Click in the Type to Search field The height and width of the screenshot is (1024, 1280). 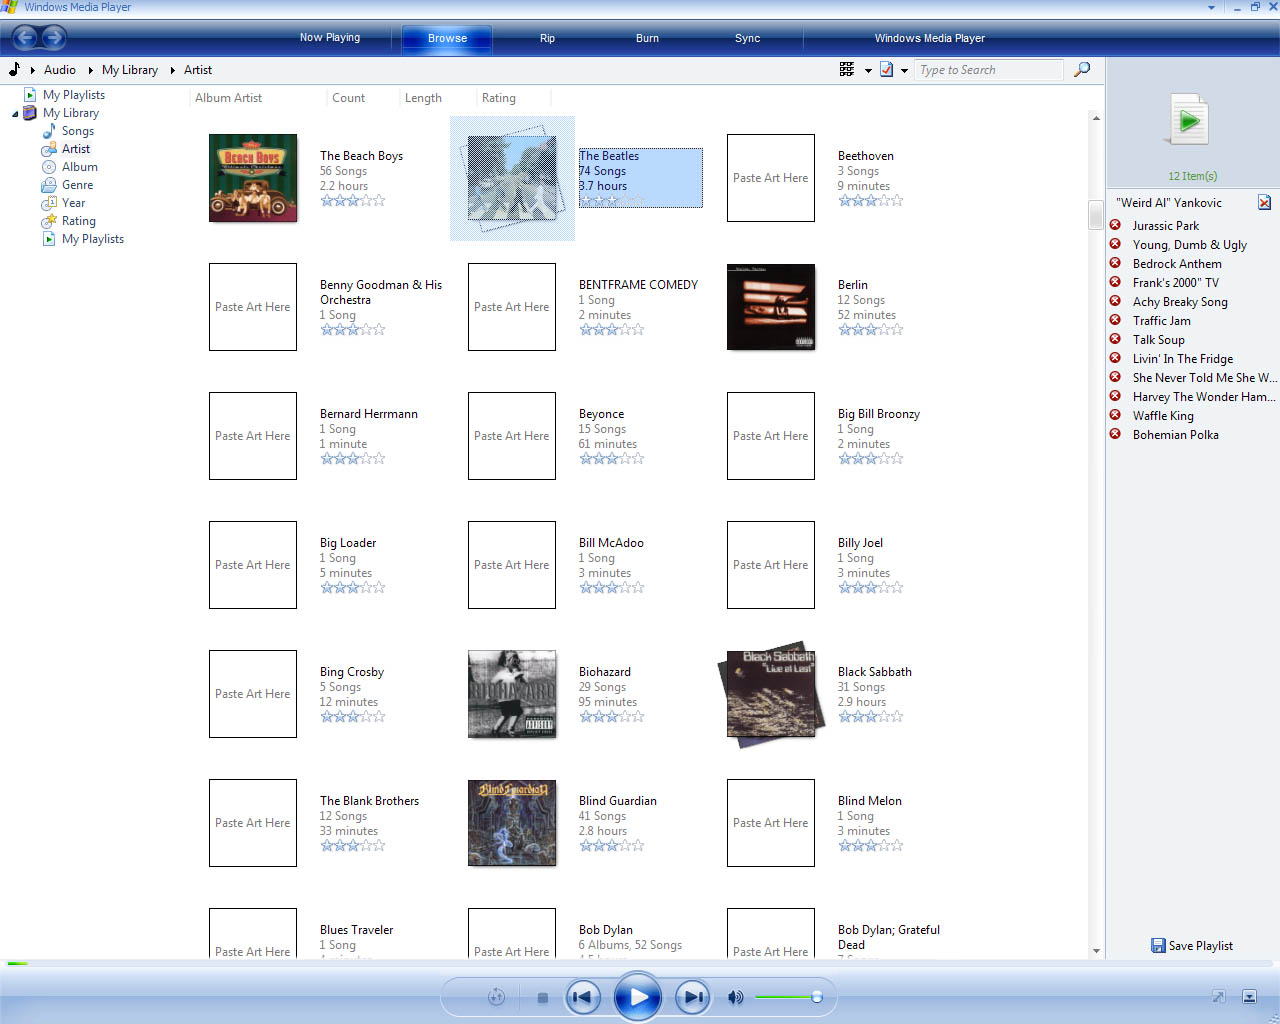tap(990, 70)
